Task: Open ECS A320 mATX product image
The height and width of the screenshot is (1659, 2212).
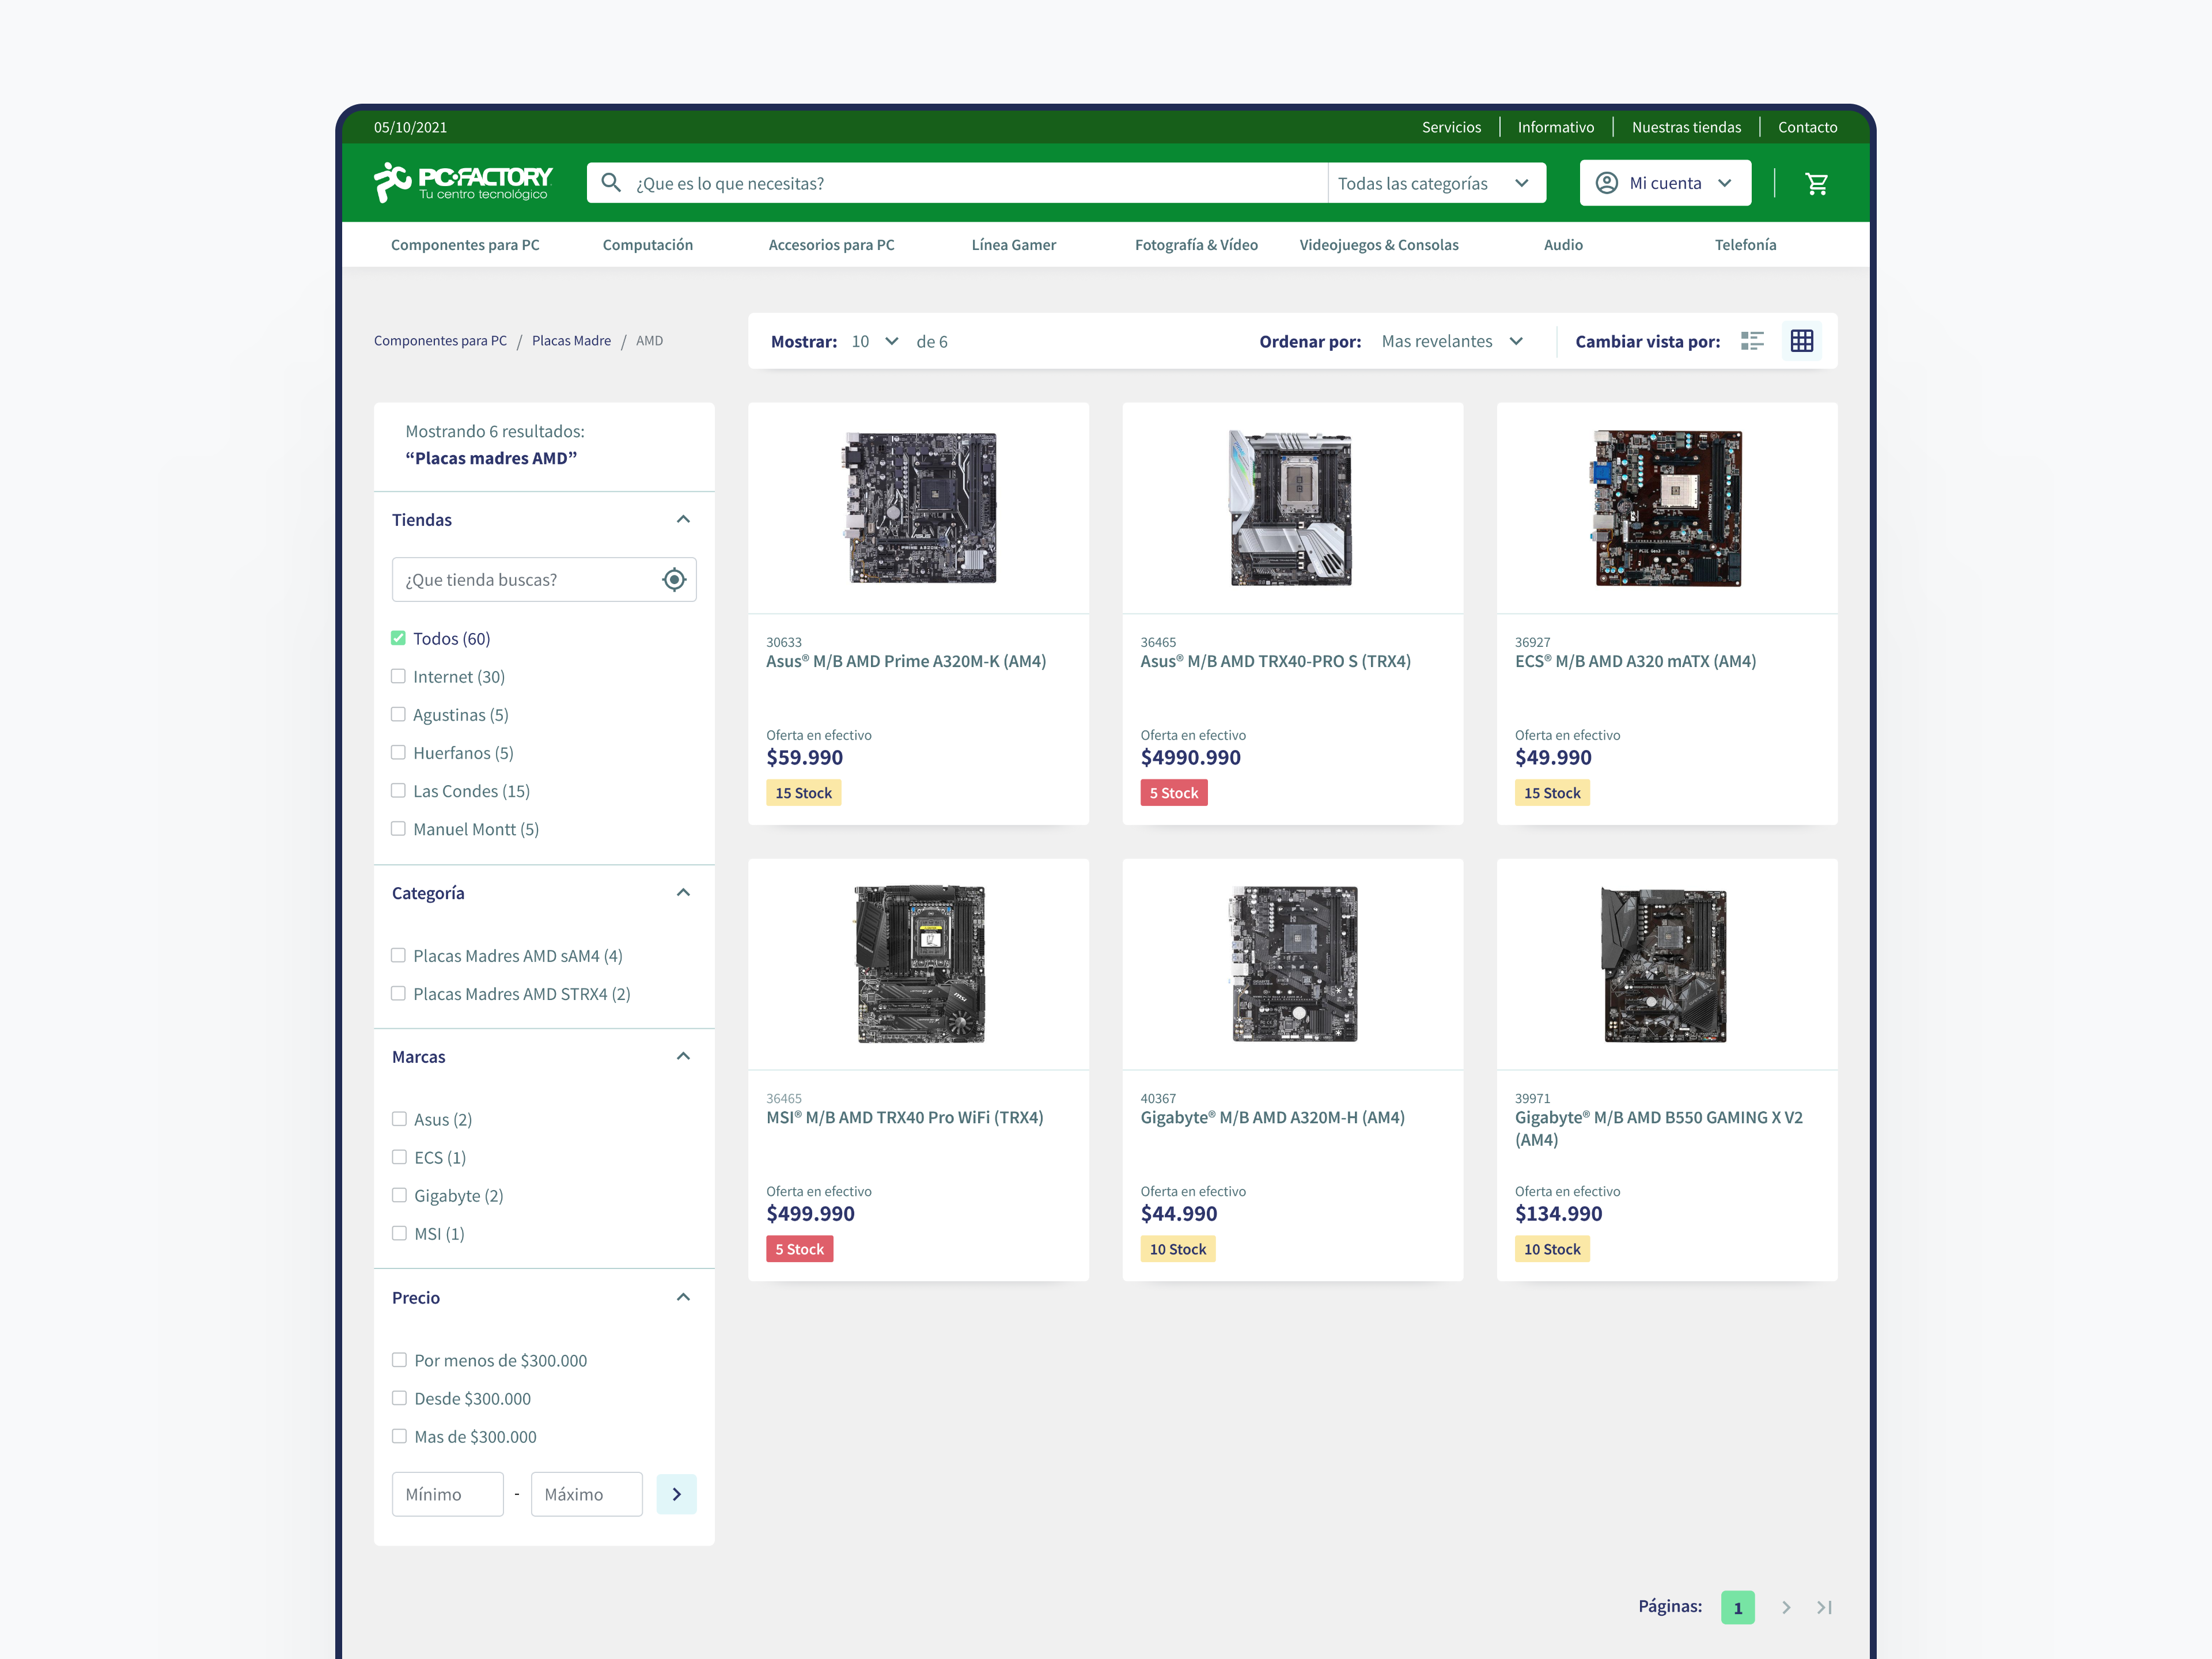Action: click(1666, 508)
